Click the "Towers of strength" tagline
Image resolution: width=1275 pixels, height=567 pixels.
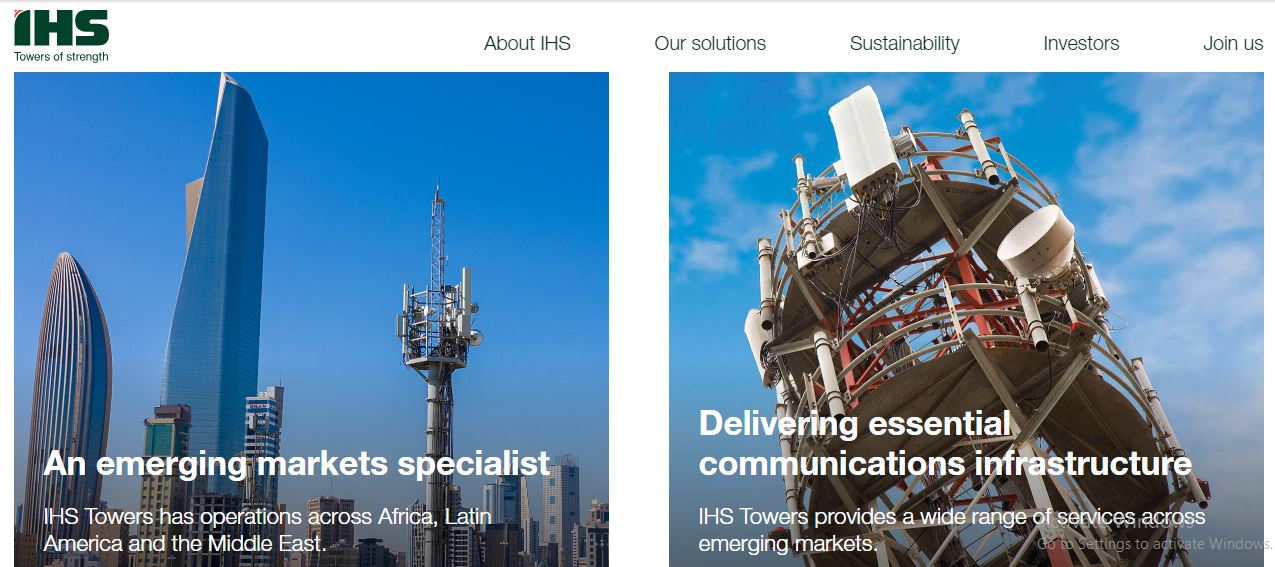pos(61,57)
